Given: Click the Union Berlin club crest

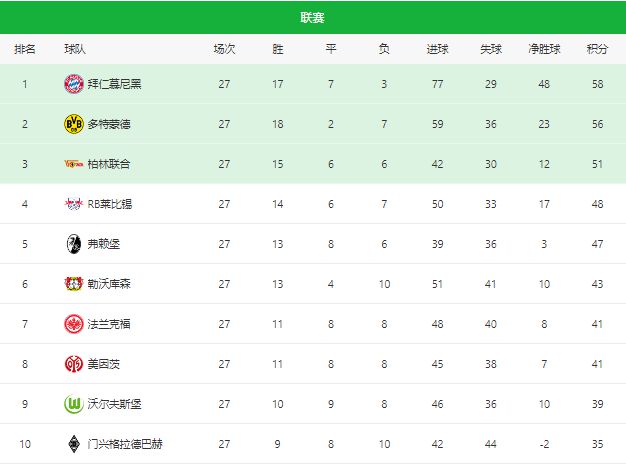Looking at the screenshot, I should pos(73,164).
